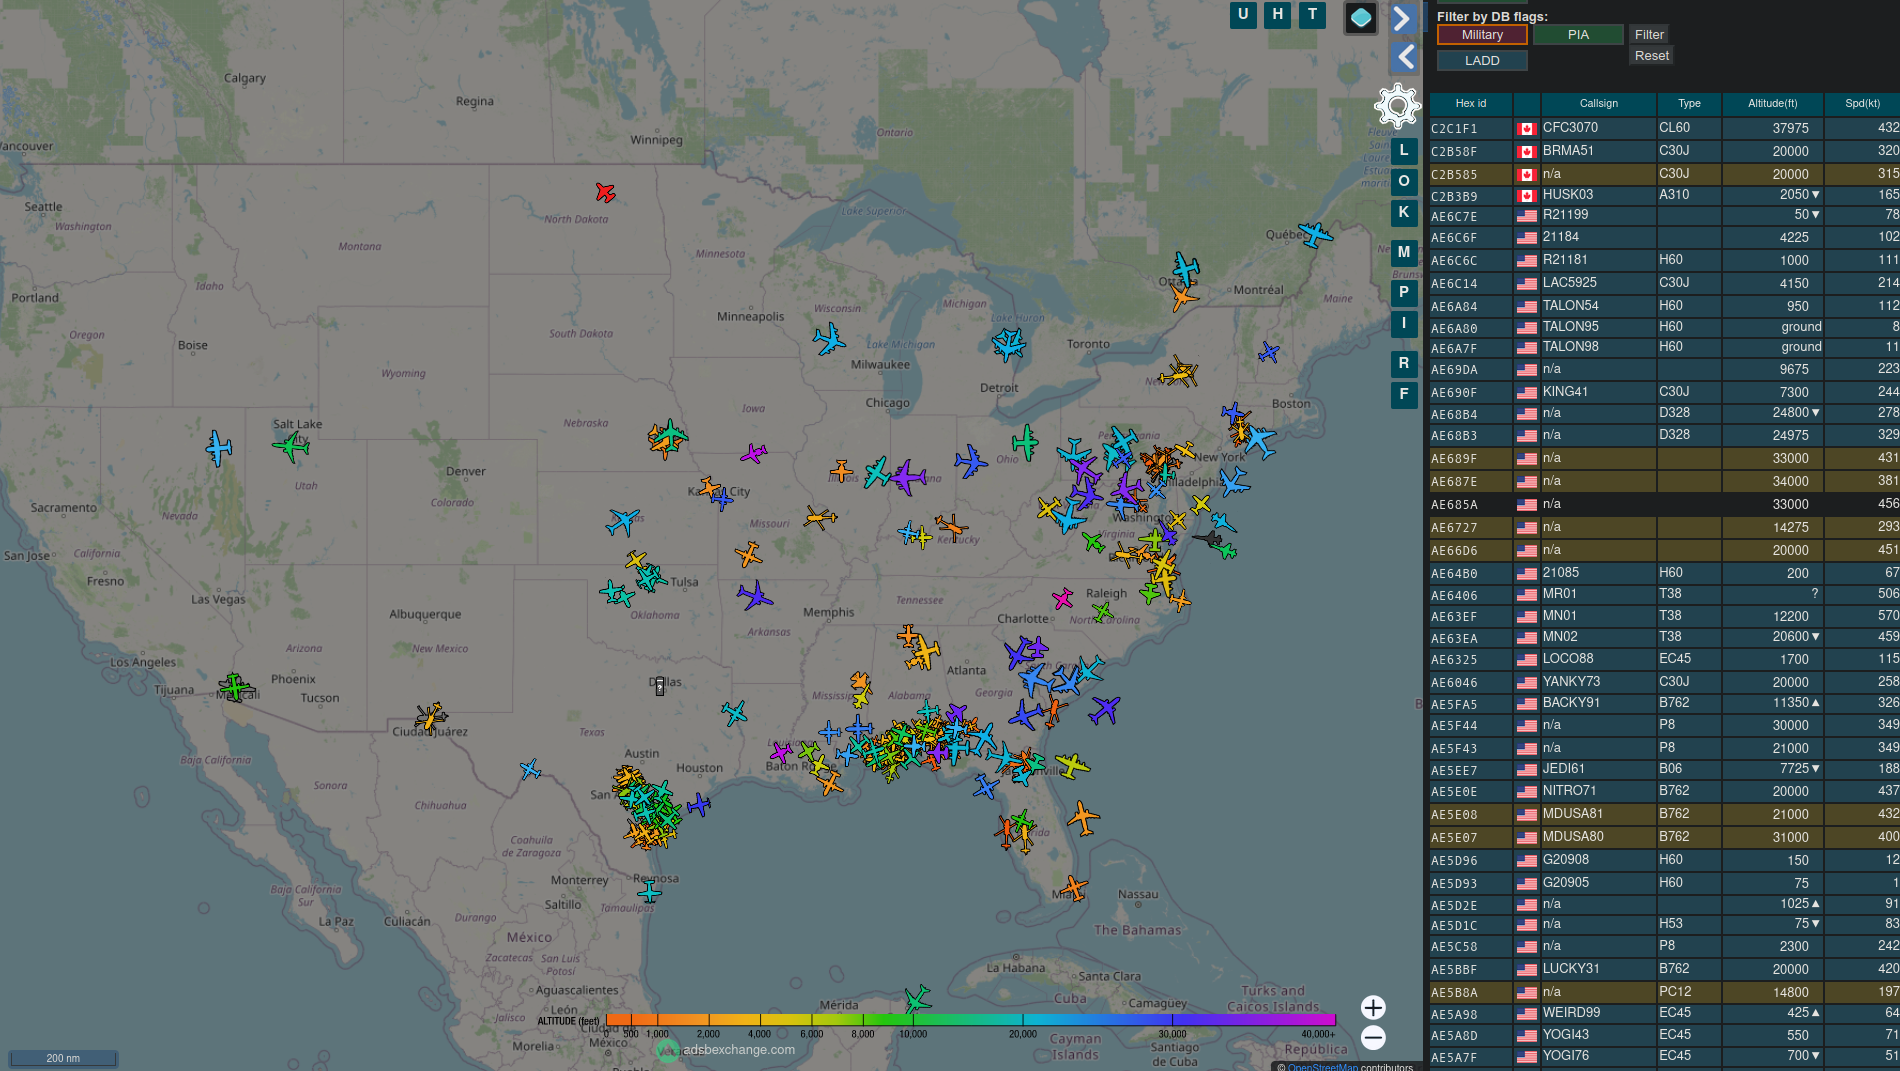Open the settings gear icon
The width and height of the screenshot is (1900, 1071).
(1397, 105)
